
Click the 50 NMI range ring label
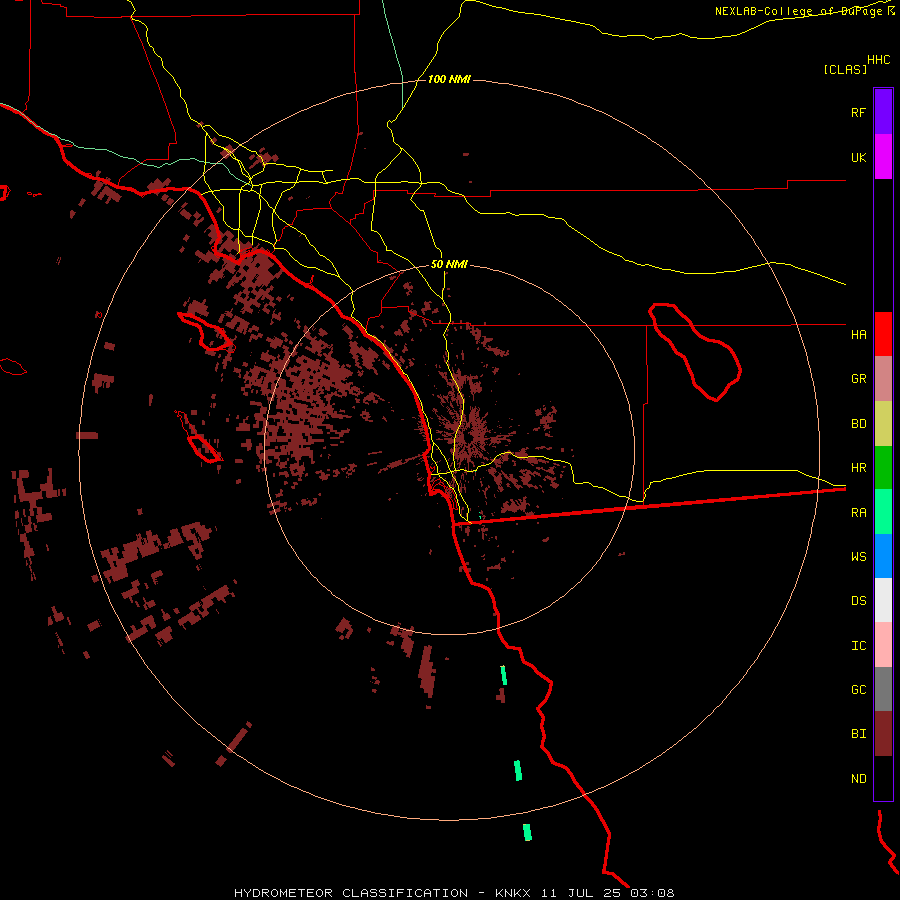click(x=449, y=264)
